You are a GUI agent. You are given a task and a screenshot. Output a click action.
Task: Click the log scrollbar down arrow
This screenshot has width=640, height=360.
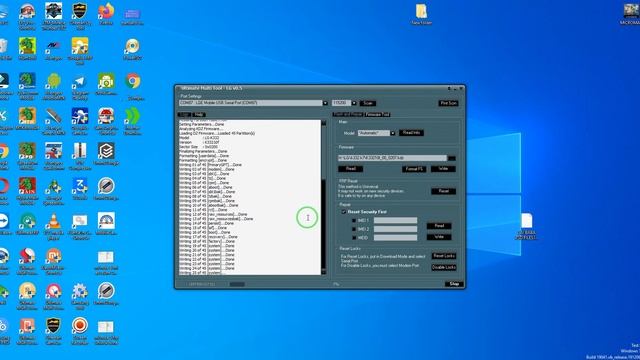pos(324,272)
